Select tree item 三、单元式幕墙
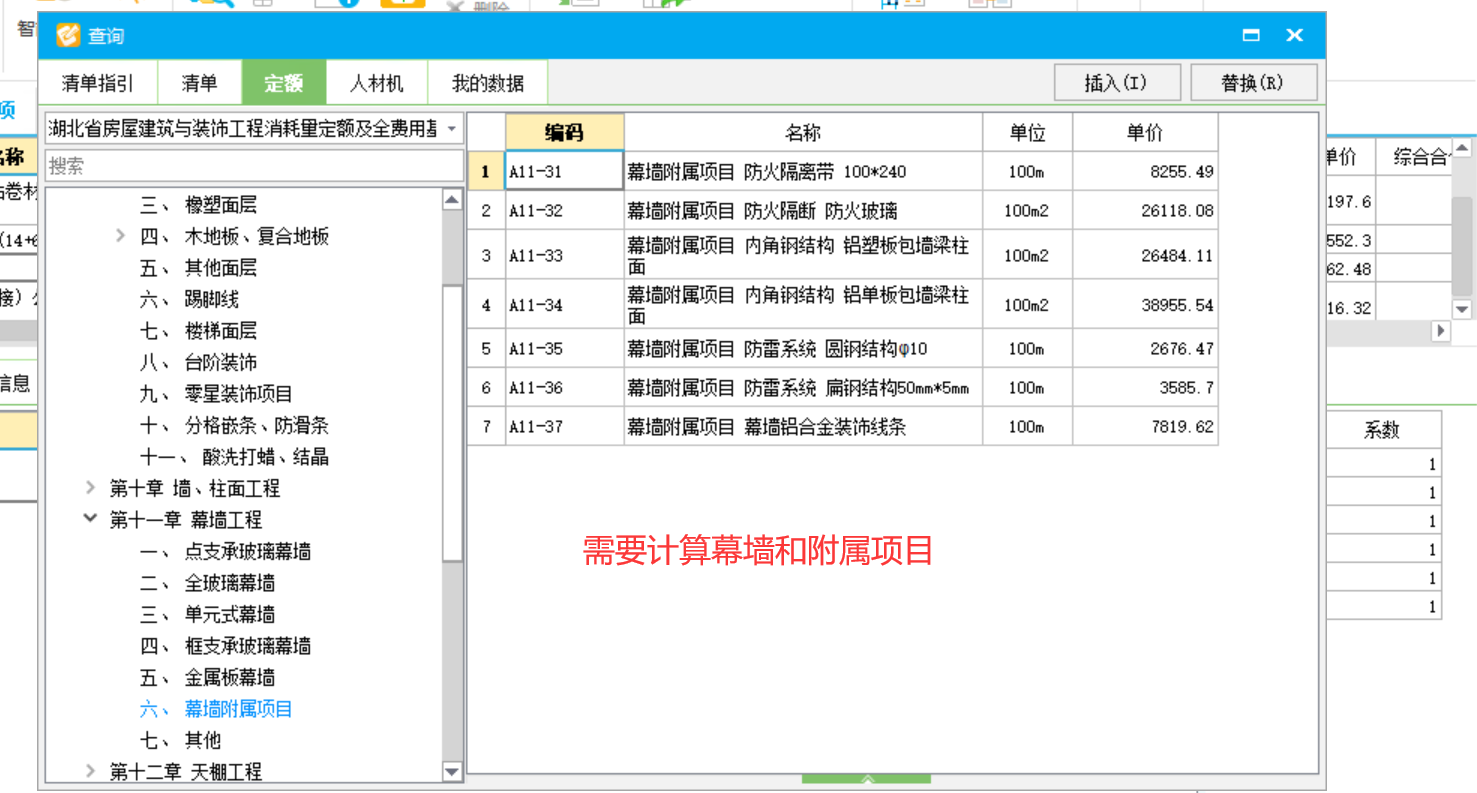Image resolution: width=1477 pixels, height=793 pixels. click(207, 614)
